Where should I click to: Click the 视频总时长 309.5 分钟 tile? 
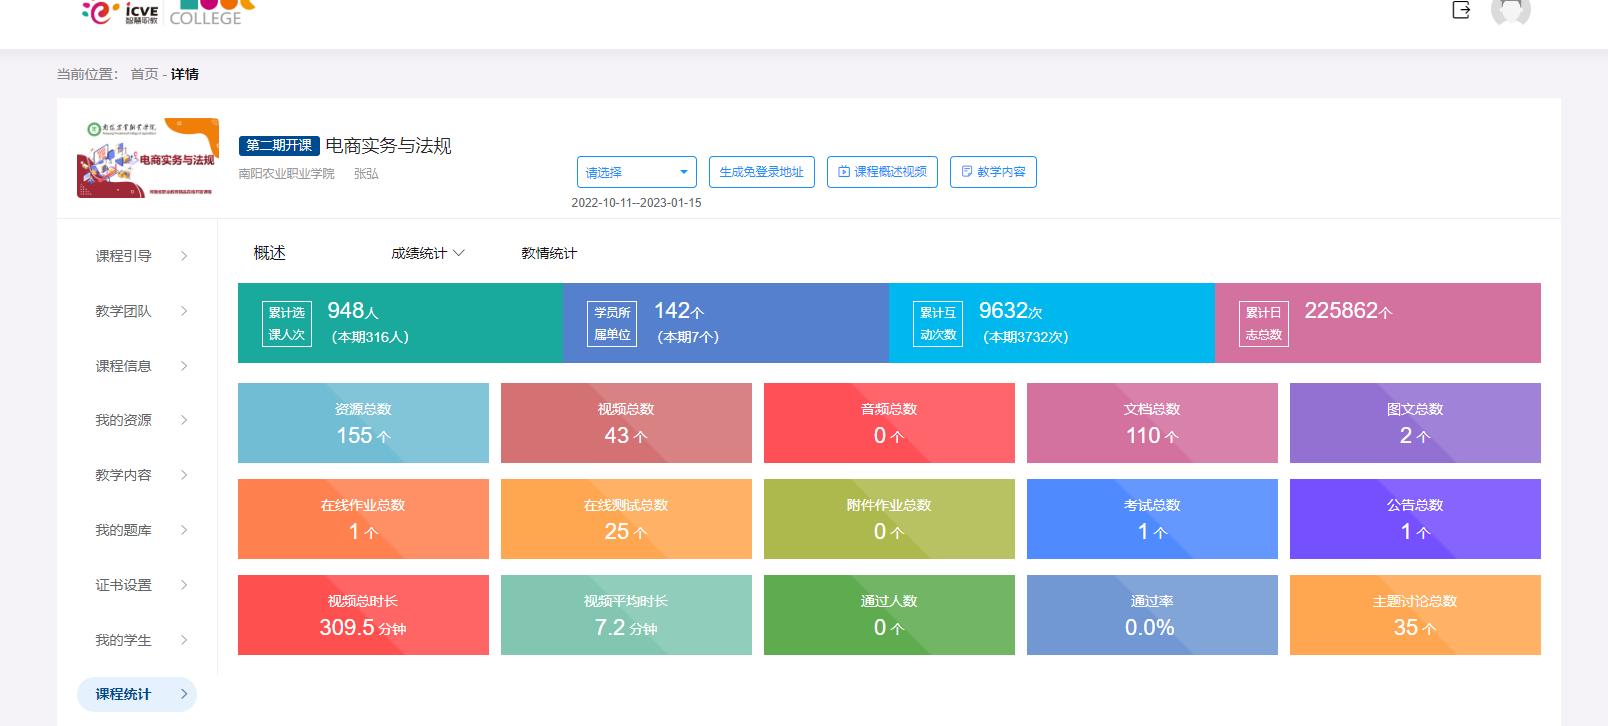click(363, 615)
